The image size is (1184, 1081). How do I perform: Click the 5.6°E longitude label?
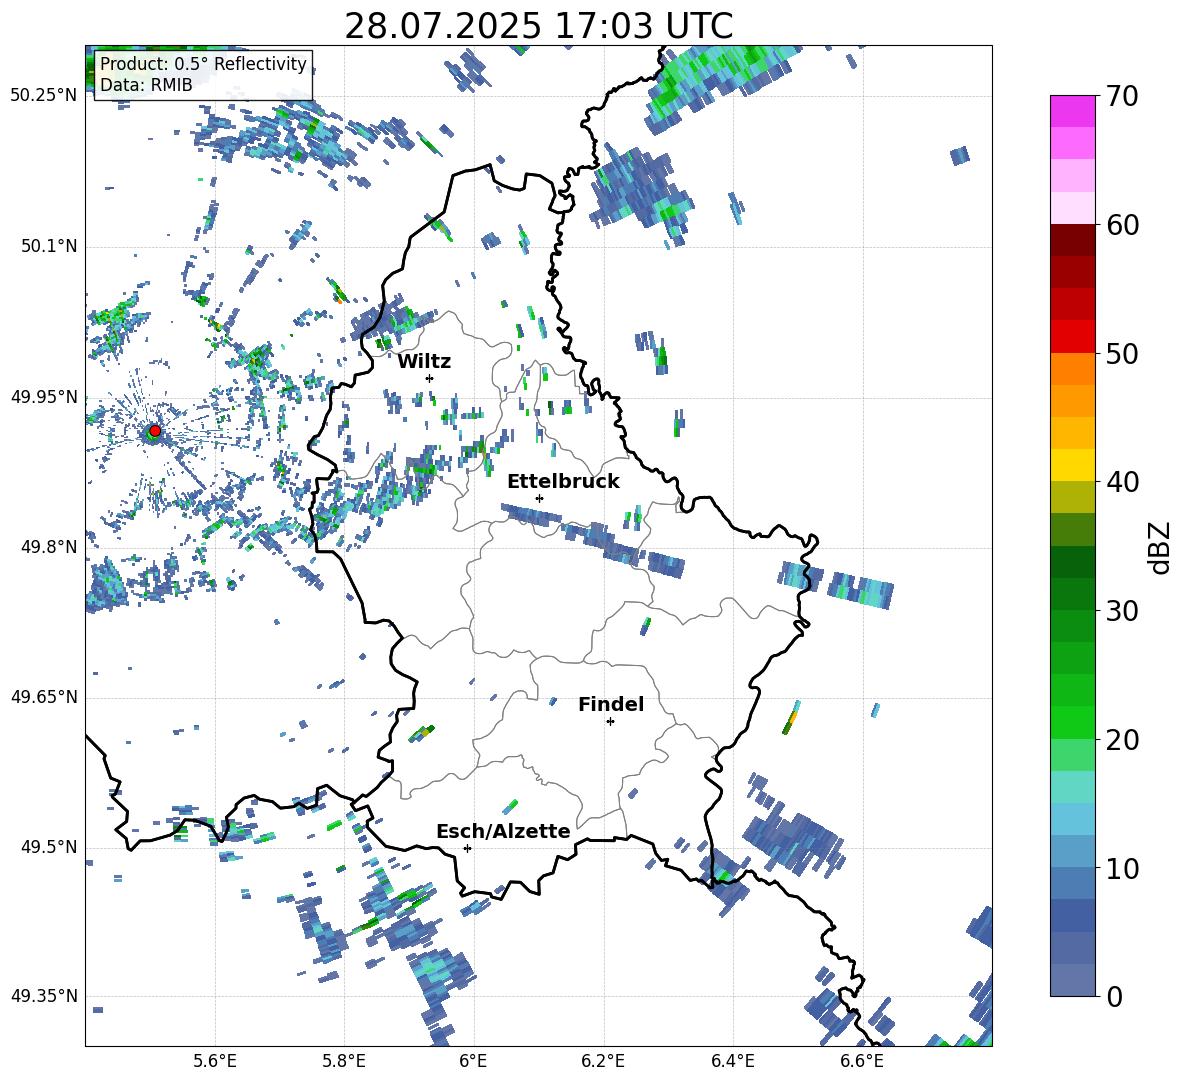pyautogui.click(x=215, y=1061)
